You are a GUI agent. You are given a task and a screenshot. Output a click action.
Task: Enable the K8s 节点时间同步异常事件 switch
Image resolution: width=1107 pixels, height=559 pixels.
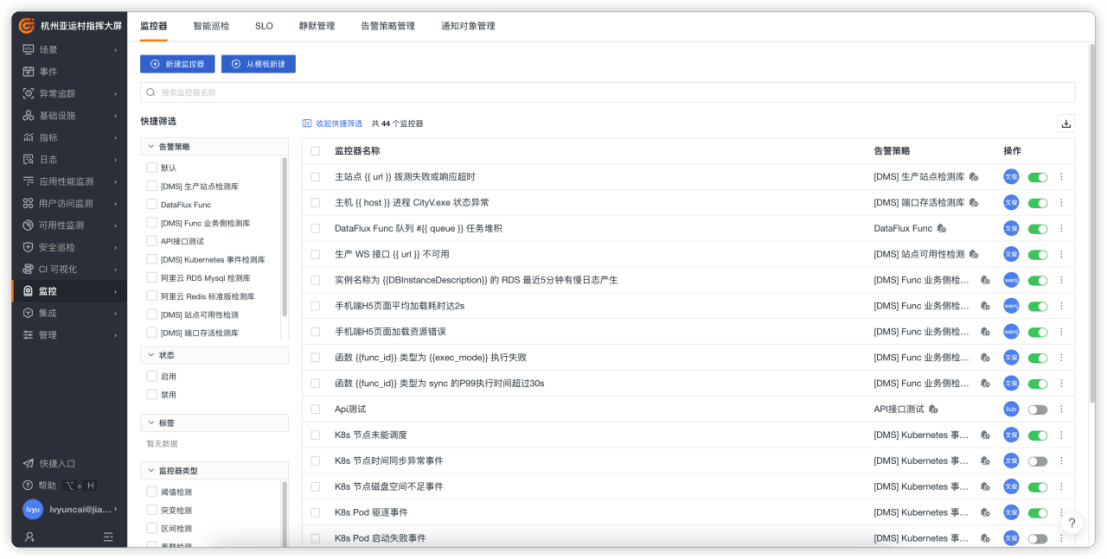(x=1037, y=461)
